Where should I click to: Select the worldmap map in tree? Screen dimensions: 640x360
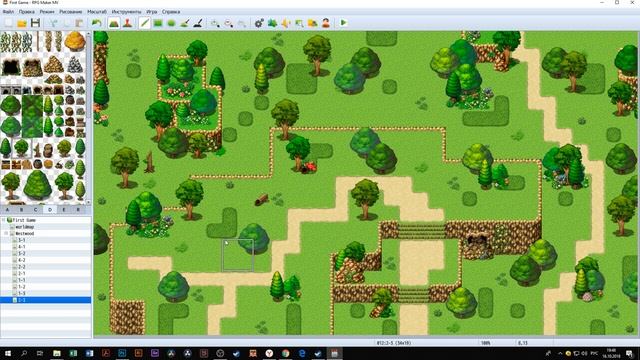coord(25,227)
